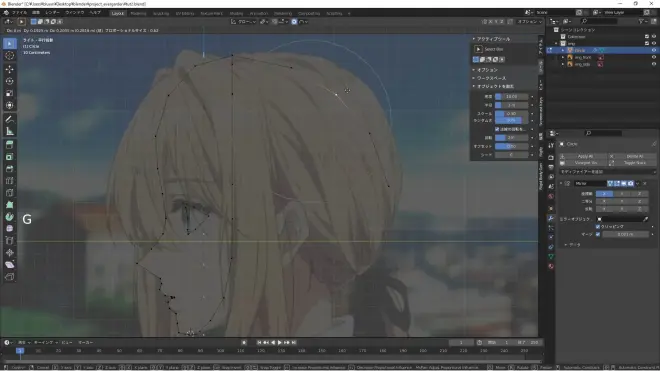Toggle the normal rotation checkbox in scatter panel
This screenshot has width=660, height=371.
pos(497,129)
